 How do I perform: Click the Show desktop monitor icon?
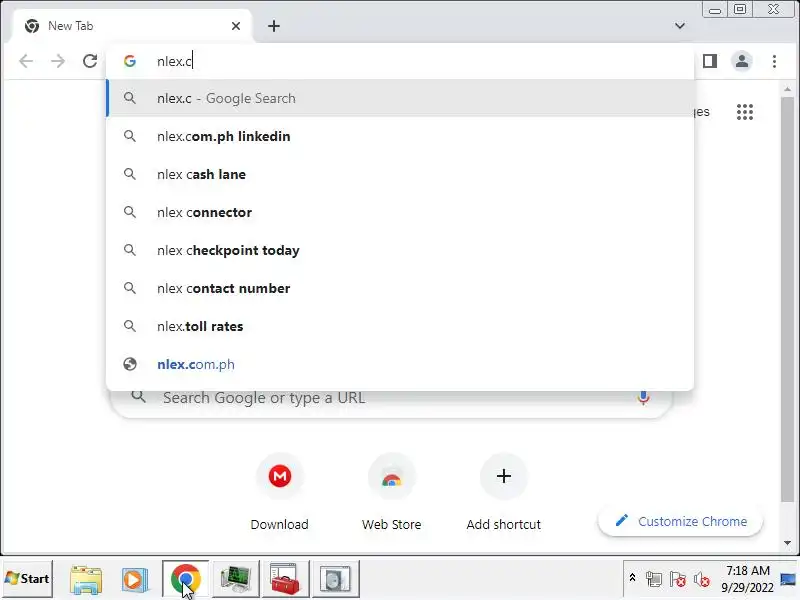pos(789,579)
